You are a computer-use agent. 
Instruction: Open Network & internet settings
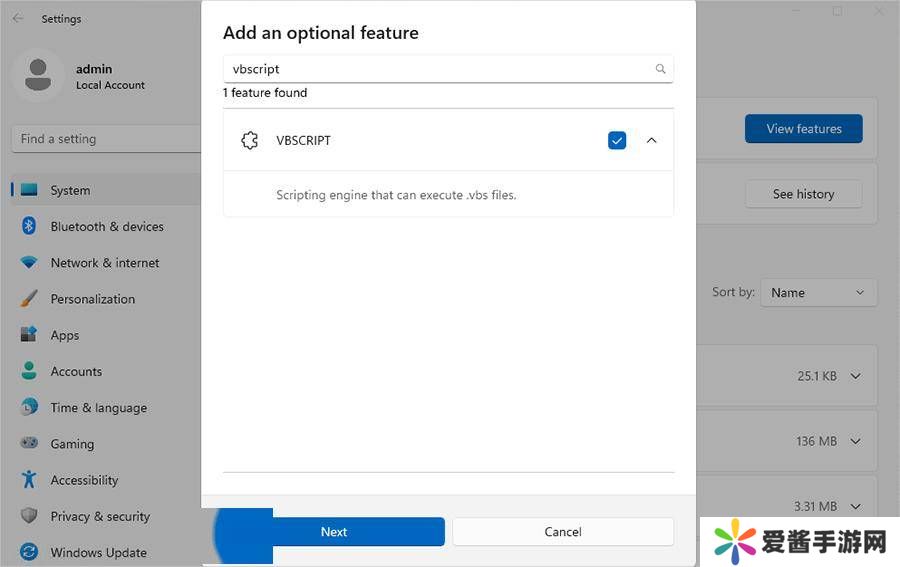coord(105,263)
